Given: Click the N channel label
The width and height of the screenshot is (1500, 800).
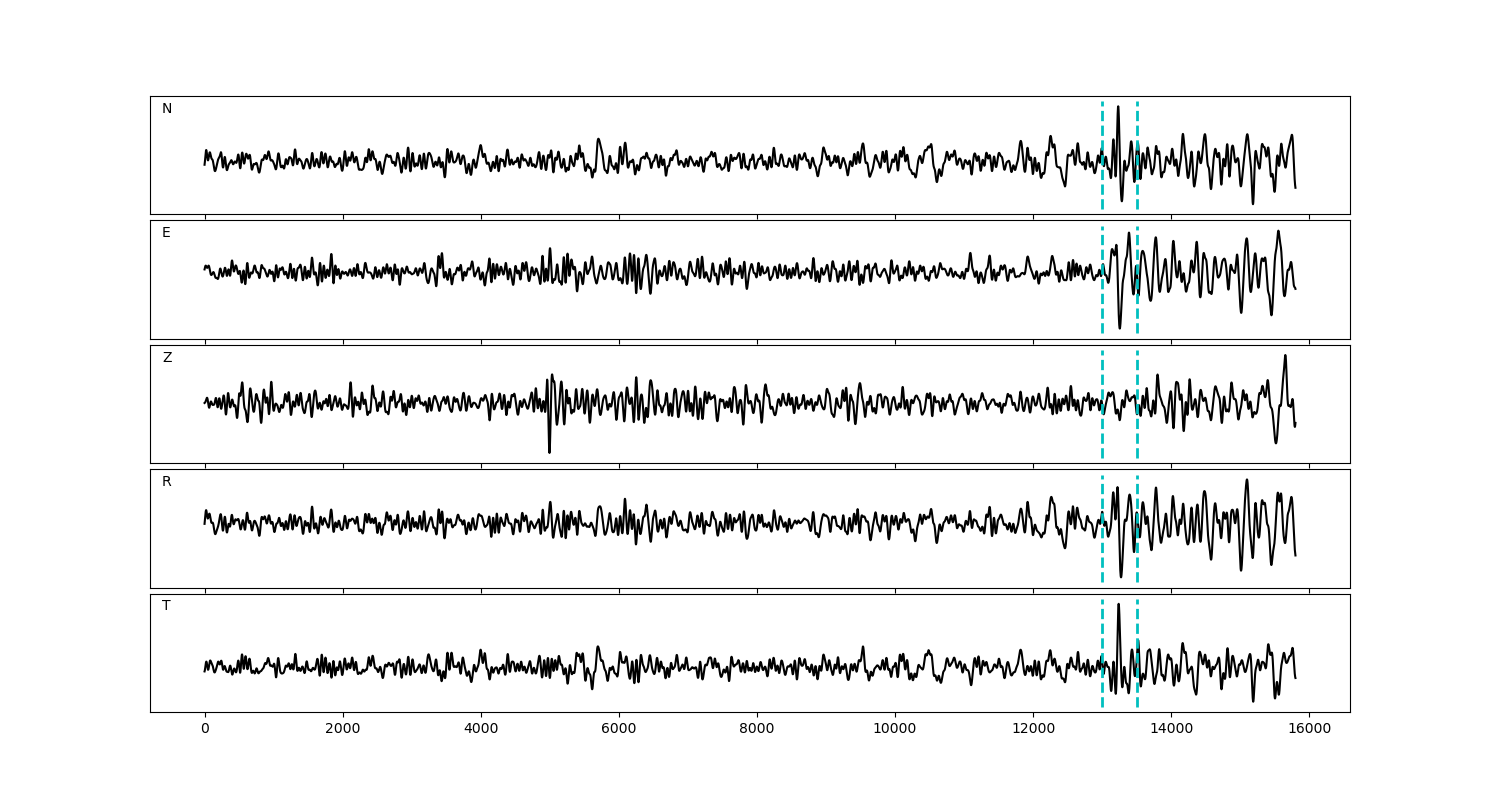Looking at the screenshot, I should [x=167, y=109].
